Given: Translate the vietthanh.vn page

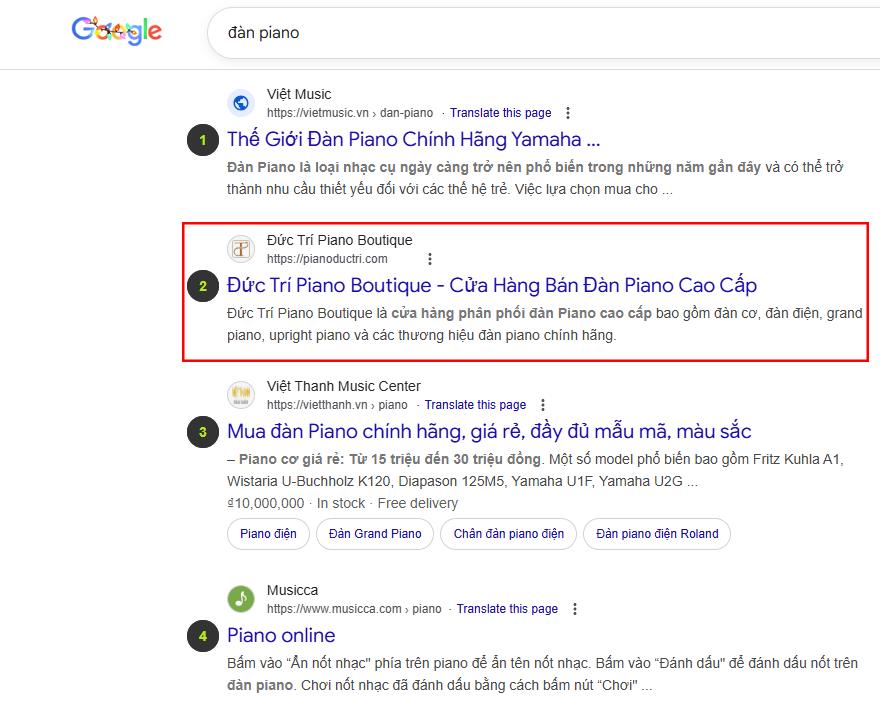Looking at the screenshot, I should 475,405.
